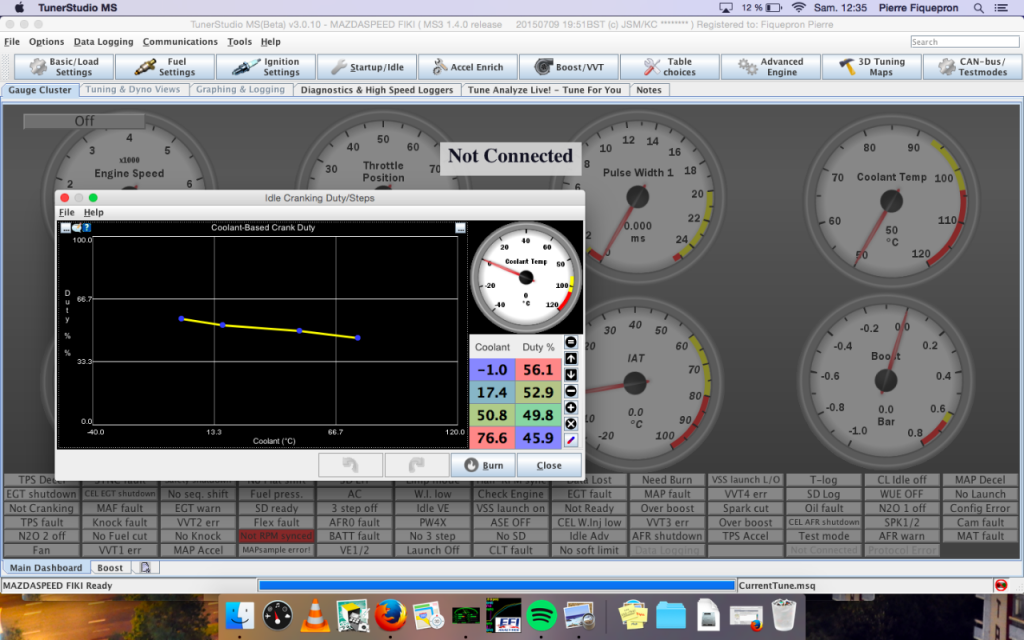The height and width of the screenshot is (640, 1024).
Task: Switch to the Graphing & Logging tab
Action: (x=240, y=89)
